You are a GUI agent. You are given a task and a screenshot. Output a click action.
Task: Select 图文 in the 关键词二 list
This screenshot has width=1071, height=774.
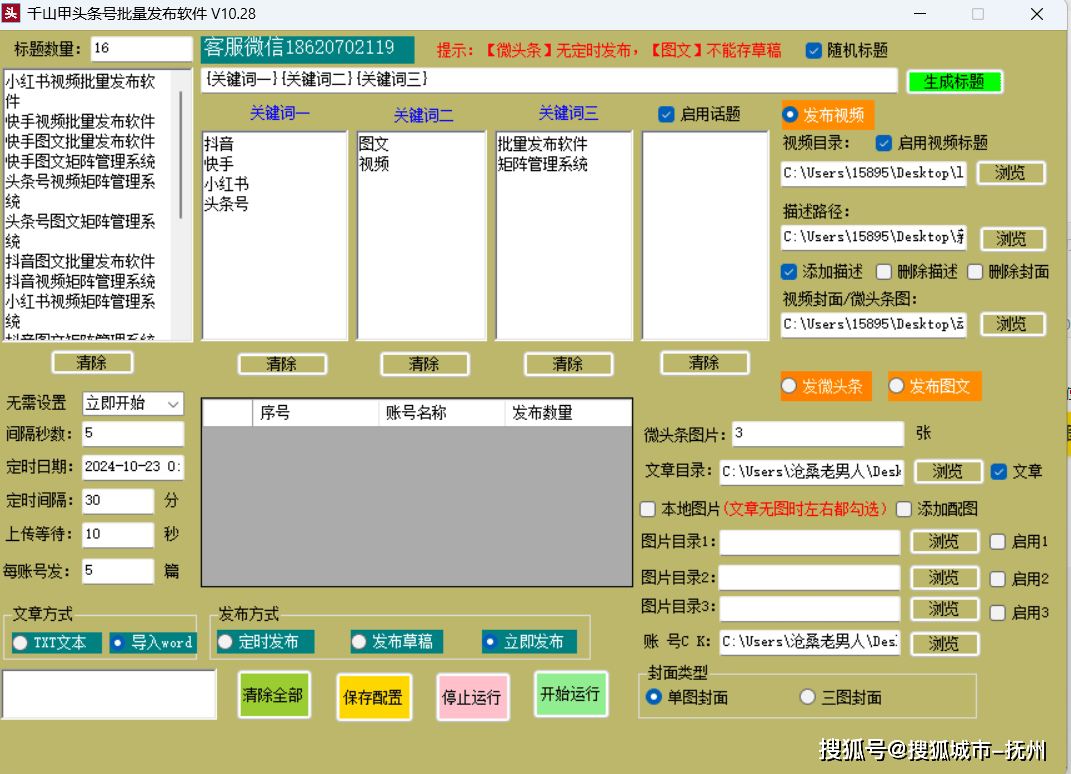click(374, 144)
